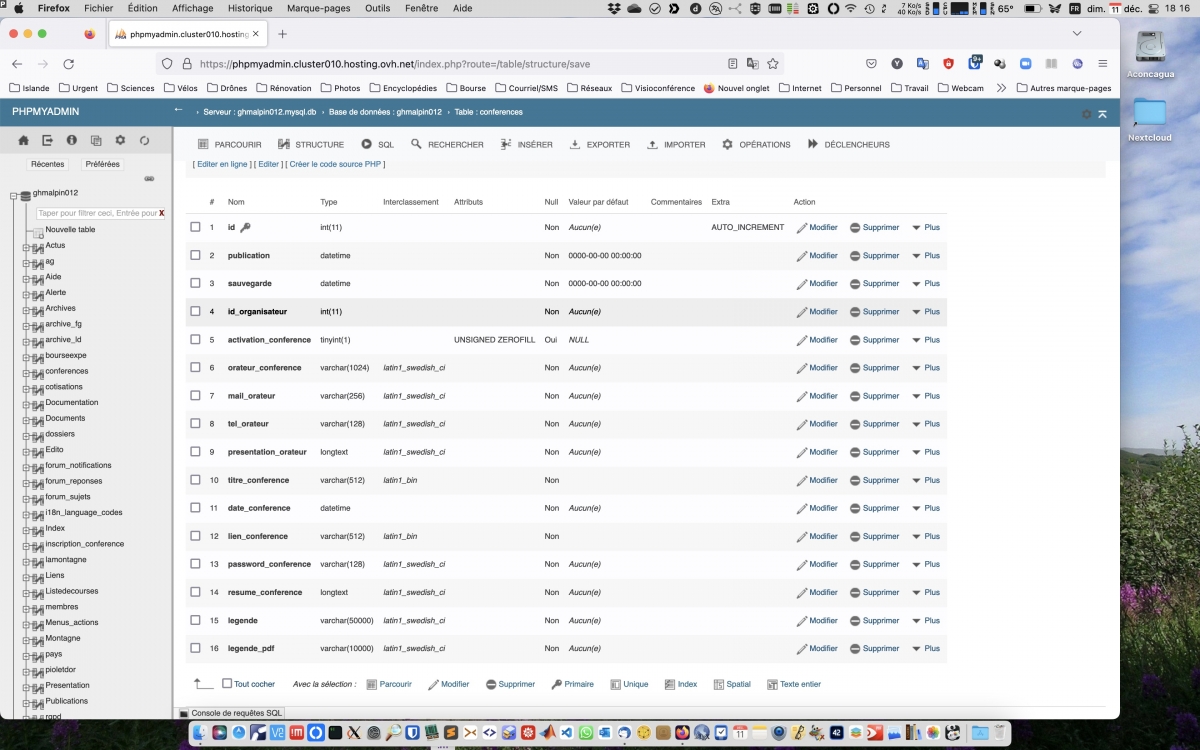
Task: Open the Plus dropdown for resume_conference
Action: 926,592
